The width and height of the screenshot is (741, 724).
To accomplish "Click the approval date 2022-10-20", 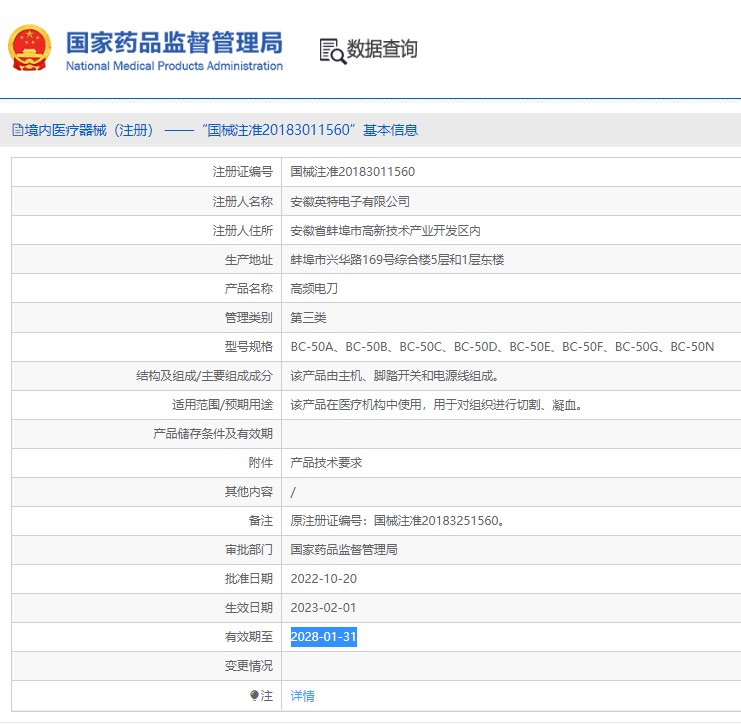I will point(323,579).
